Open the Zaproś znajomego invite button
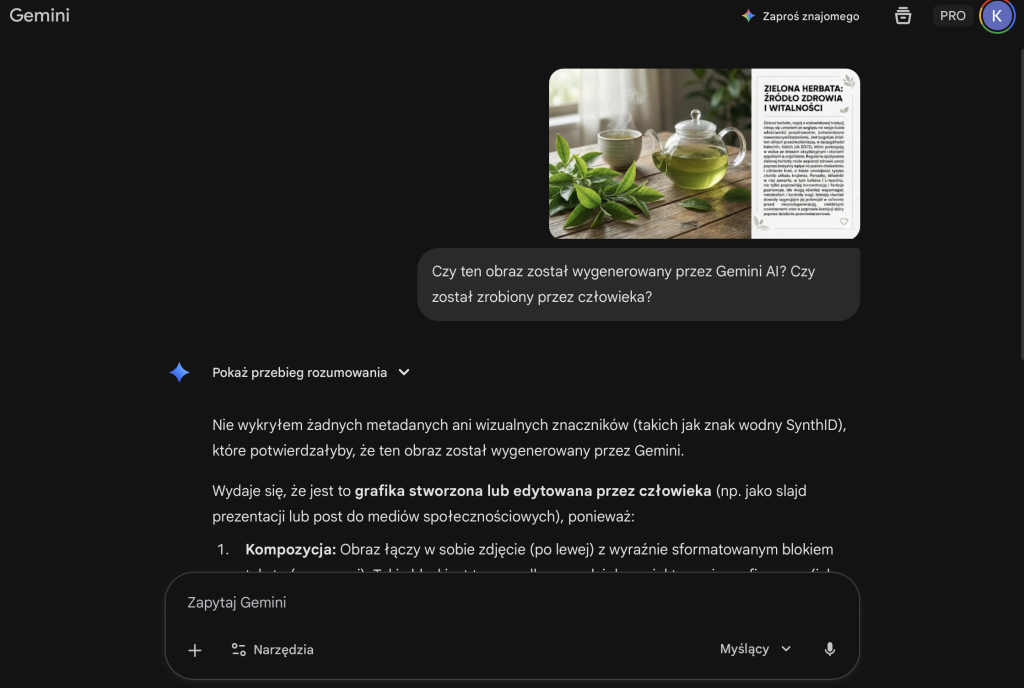This screenshot has height=688, width=1024. click(801, 16)
